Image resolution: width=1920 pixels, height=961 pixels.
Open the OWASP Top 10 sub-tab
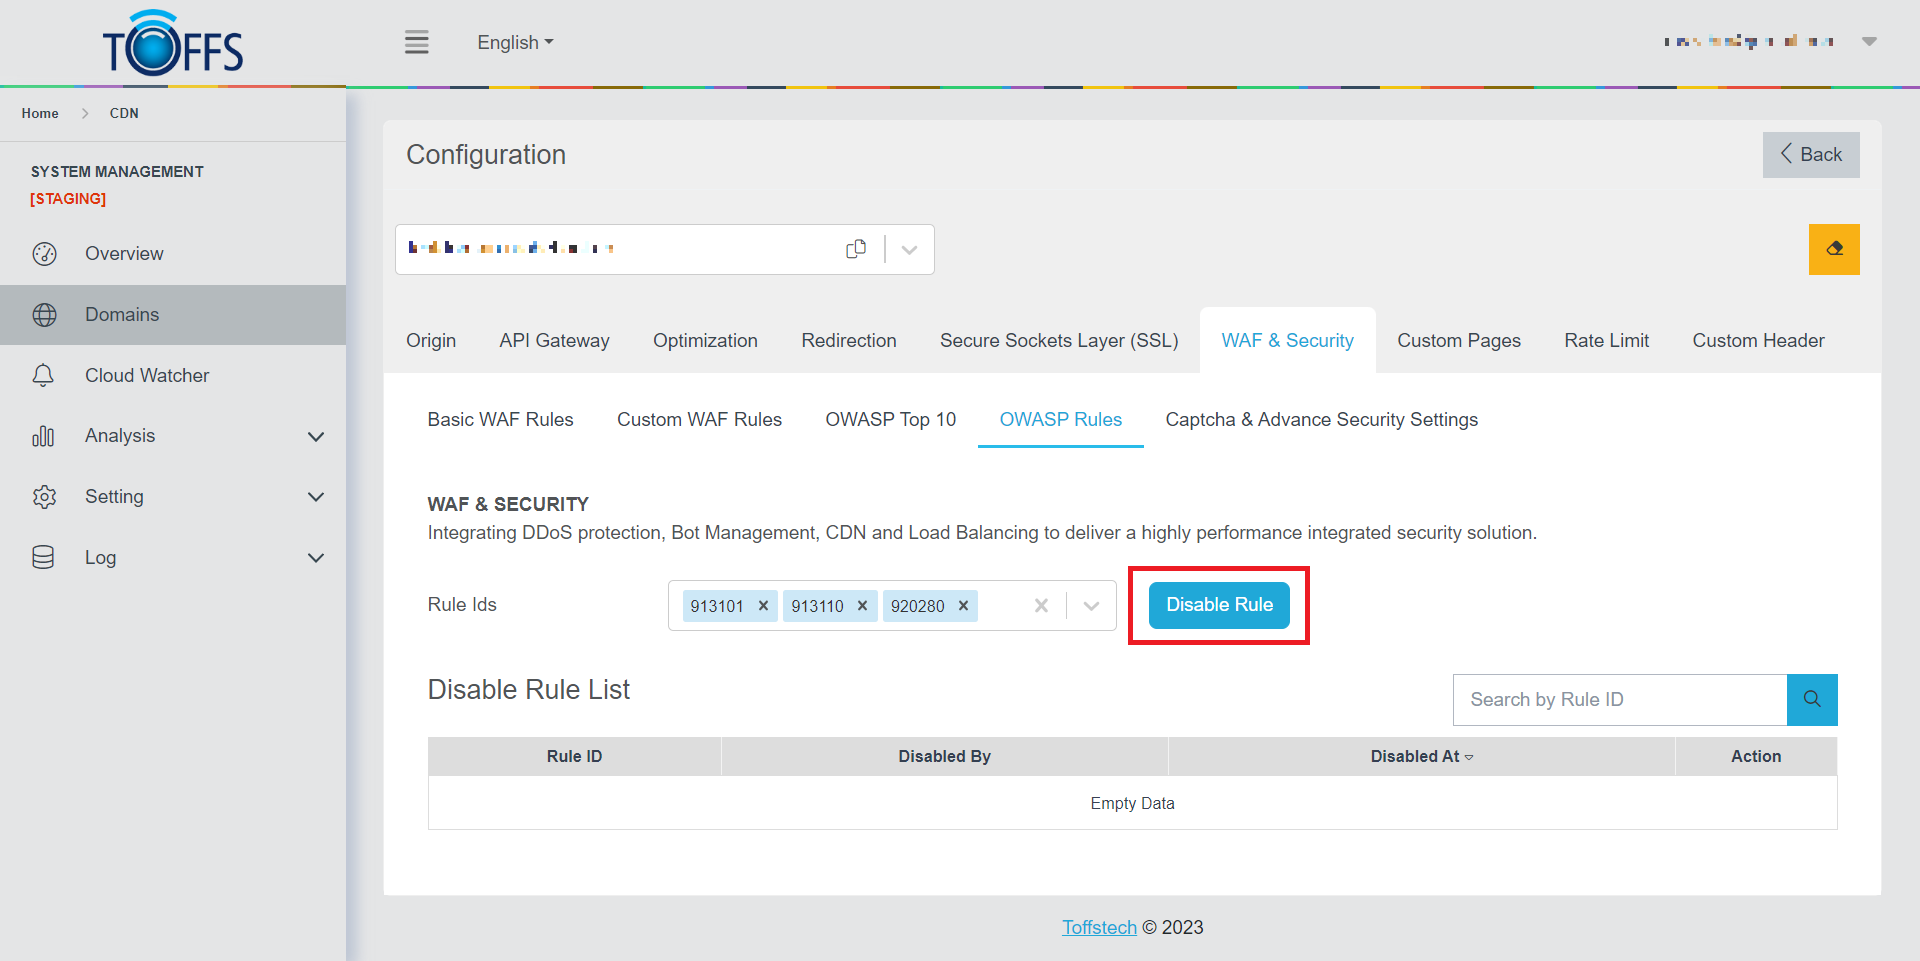890,420
